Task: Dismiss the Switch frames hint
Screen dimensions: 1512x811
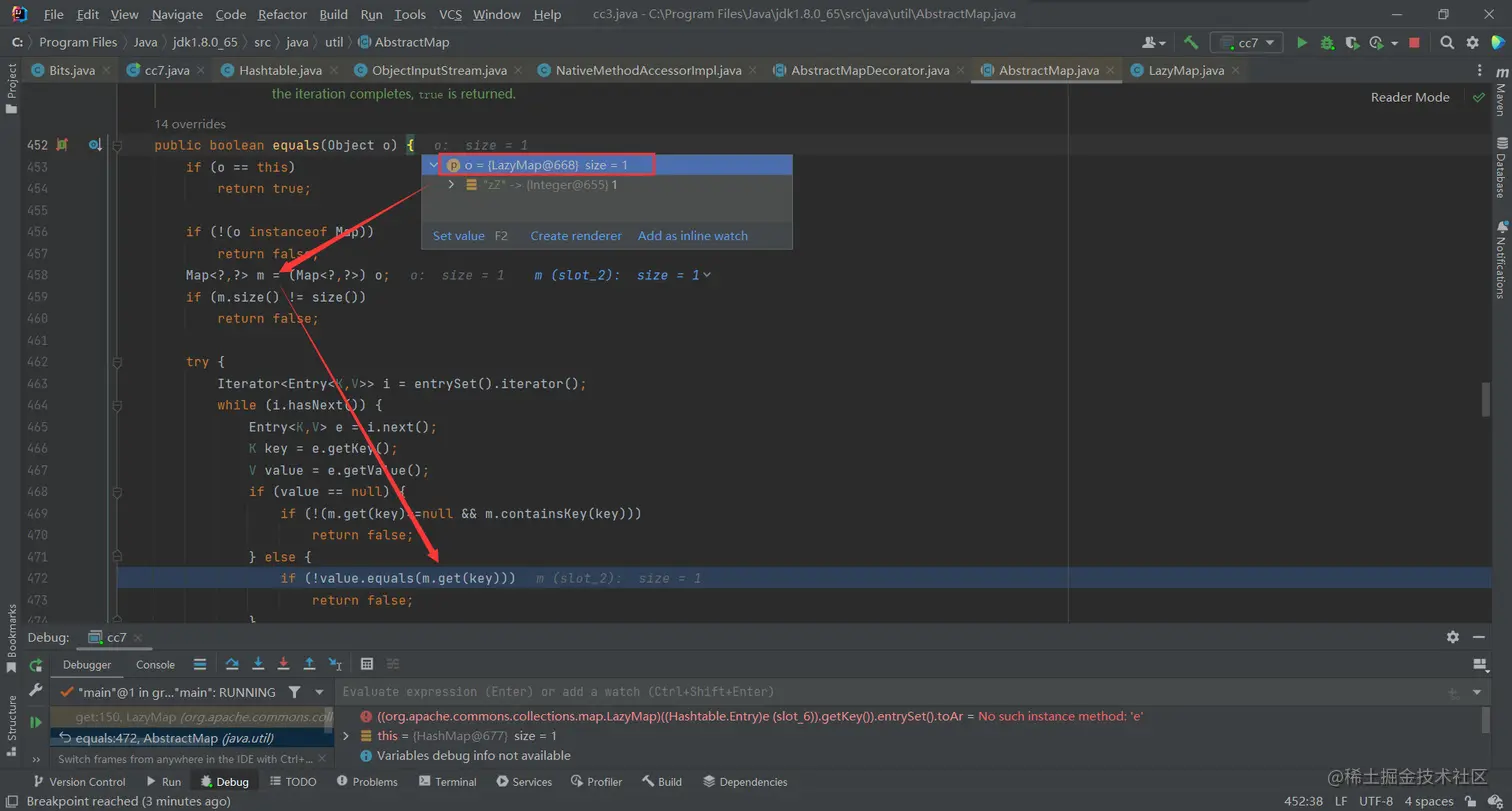Action: pos(323,759)
